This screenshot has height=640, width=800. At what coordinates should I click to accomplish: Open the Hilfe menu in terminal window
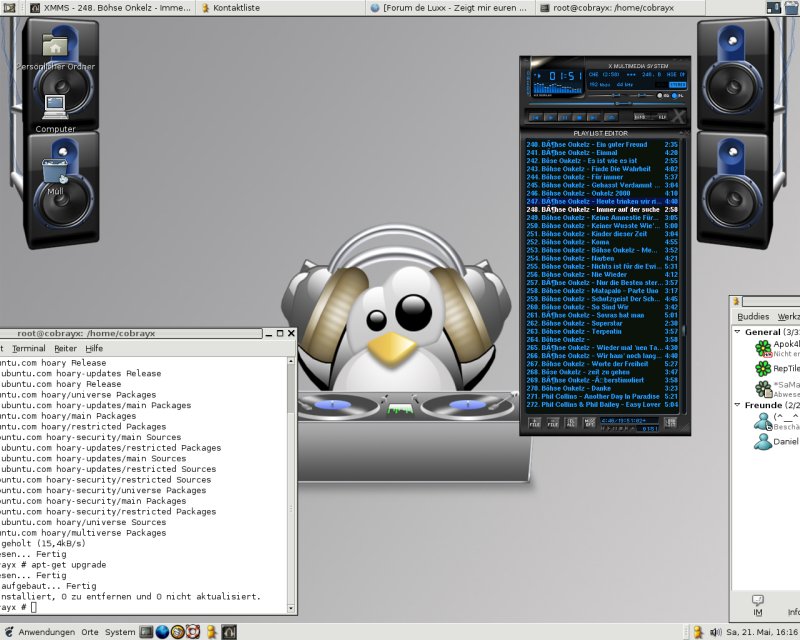[94, 348]
